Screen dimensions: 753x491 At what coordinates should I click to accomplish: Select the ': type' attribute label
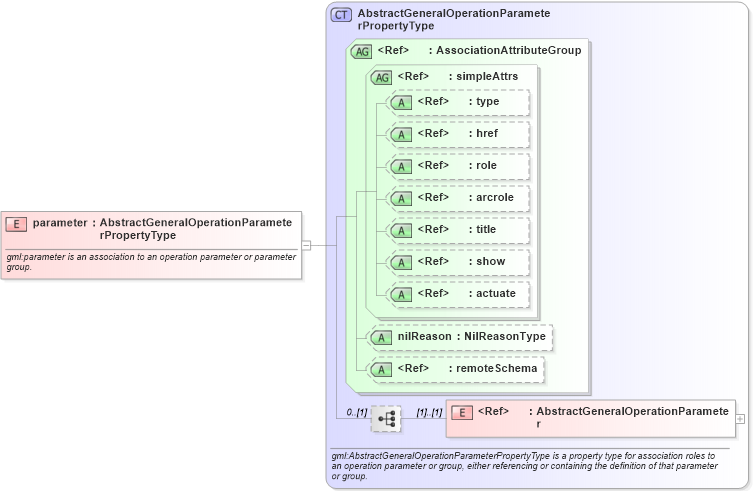[x=484, y=101]
